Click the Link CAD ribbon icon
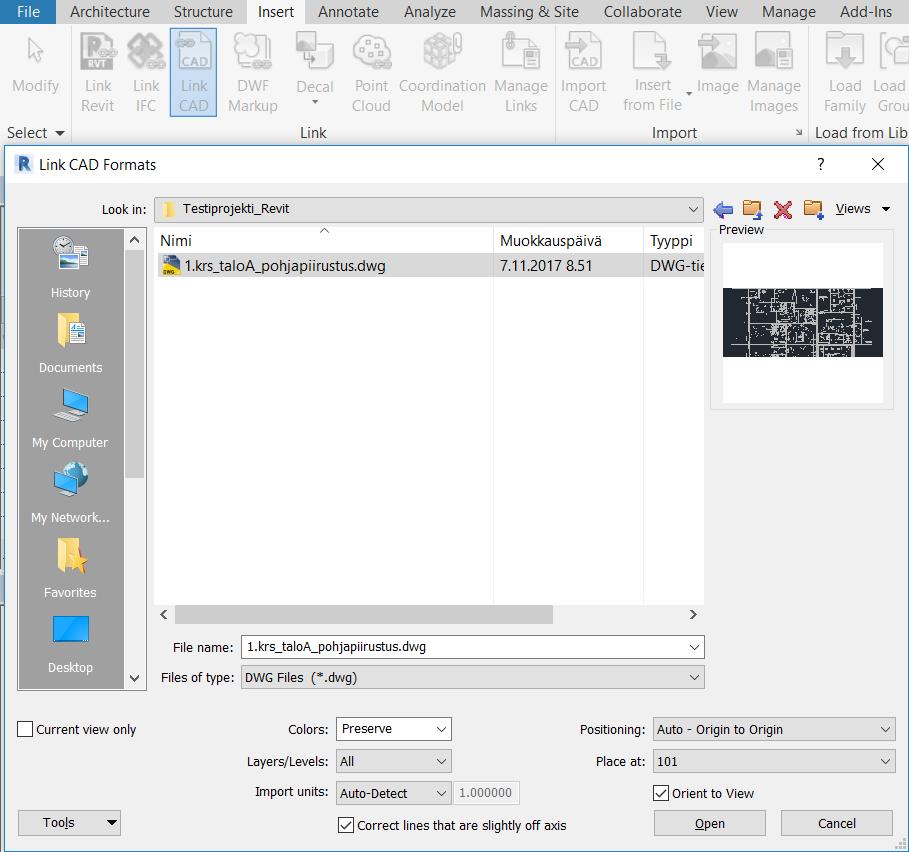Screen dimensions: 909x852 pyautogui.click(x=194, y=72)
